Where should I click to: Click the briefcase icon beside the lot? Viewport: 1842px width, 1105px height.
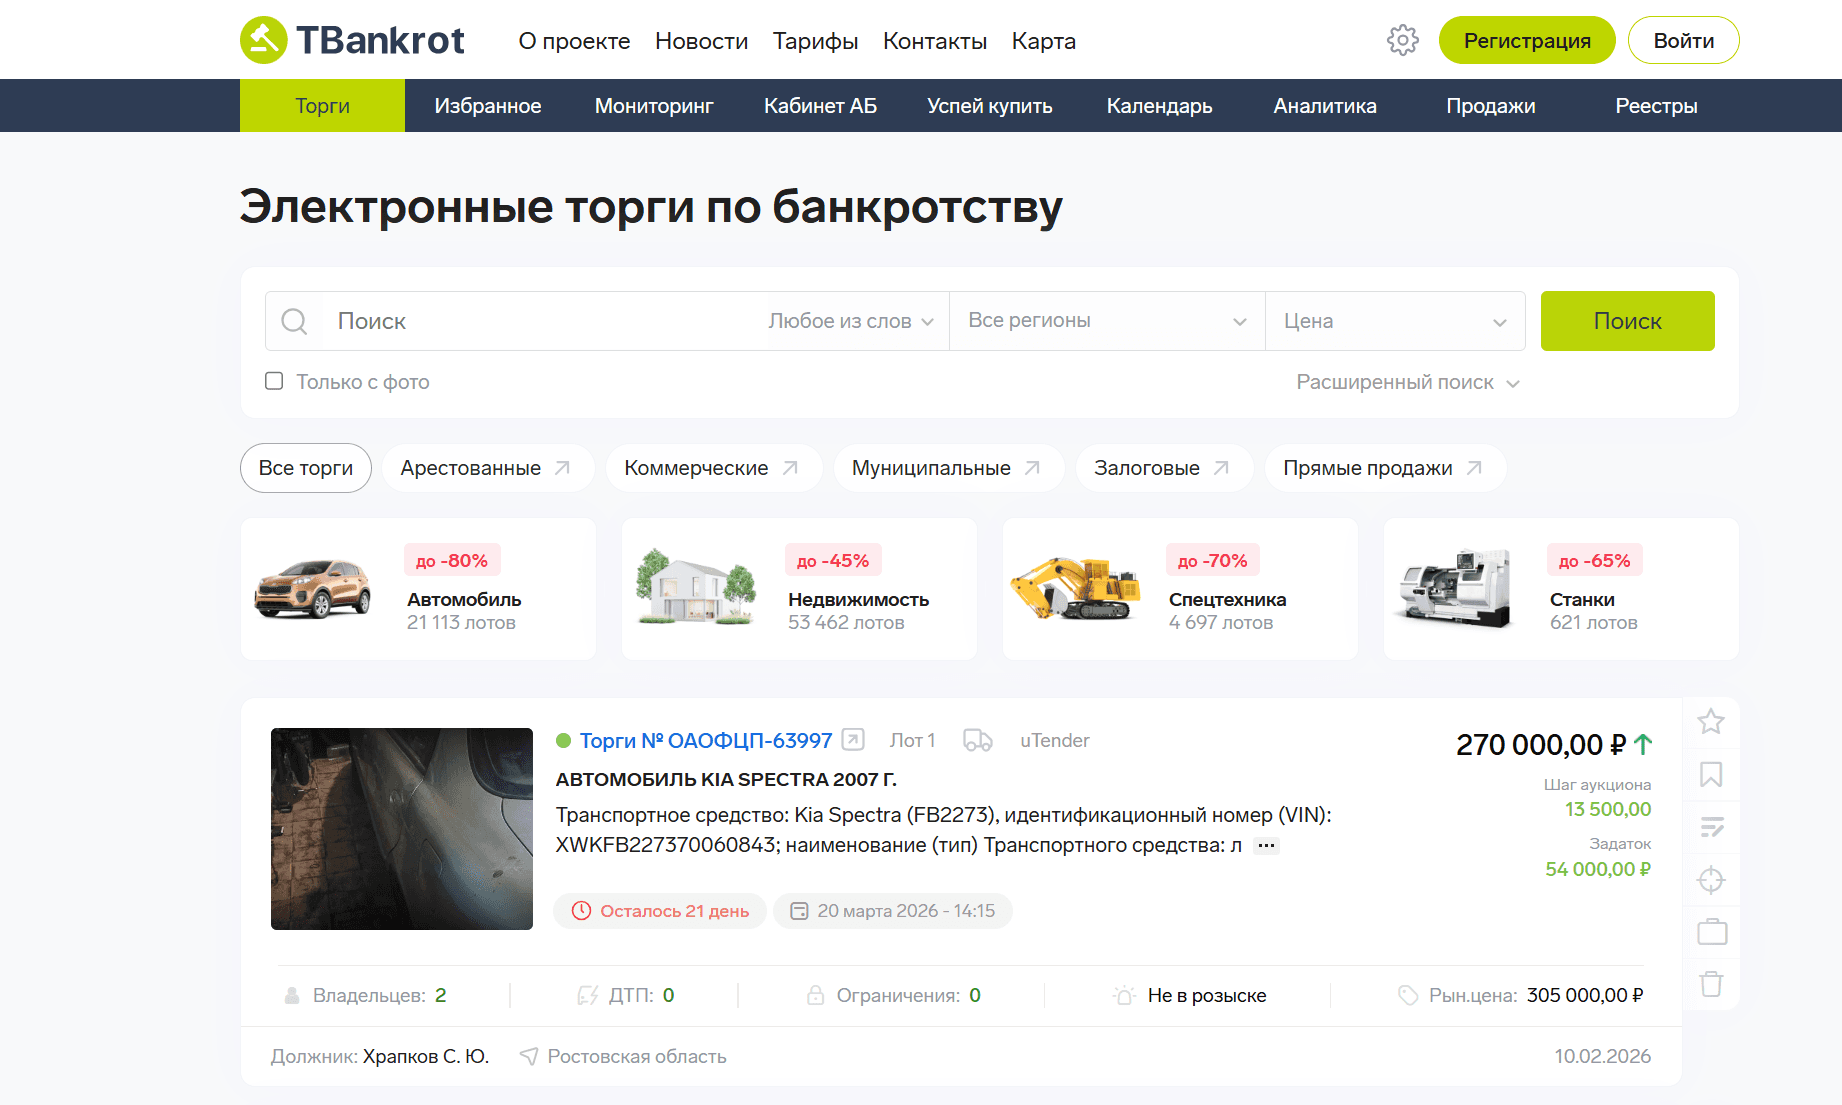(x=1711, y=932)
